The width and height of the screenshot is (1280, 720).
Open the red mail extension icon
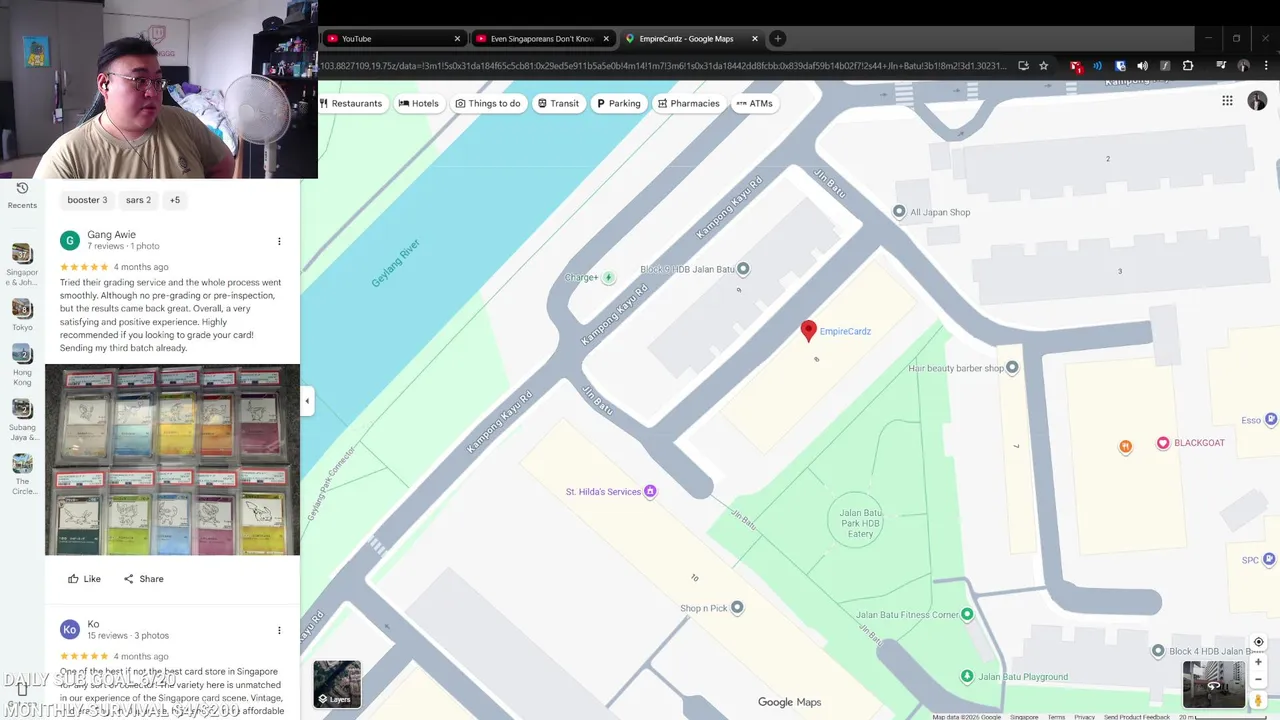click(1076, 66)
